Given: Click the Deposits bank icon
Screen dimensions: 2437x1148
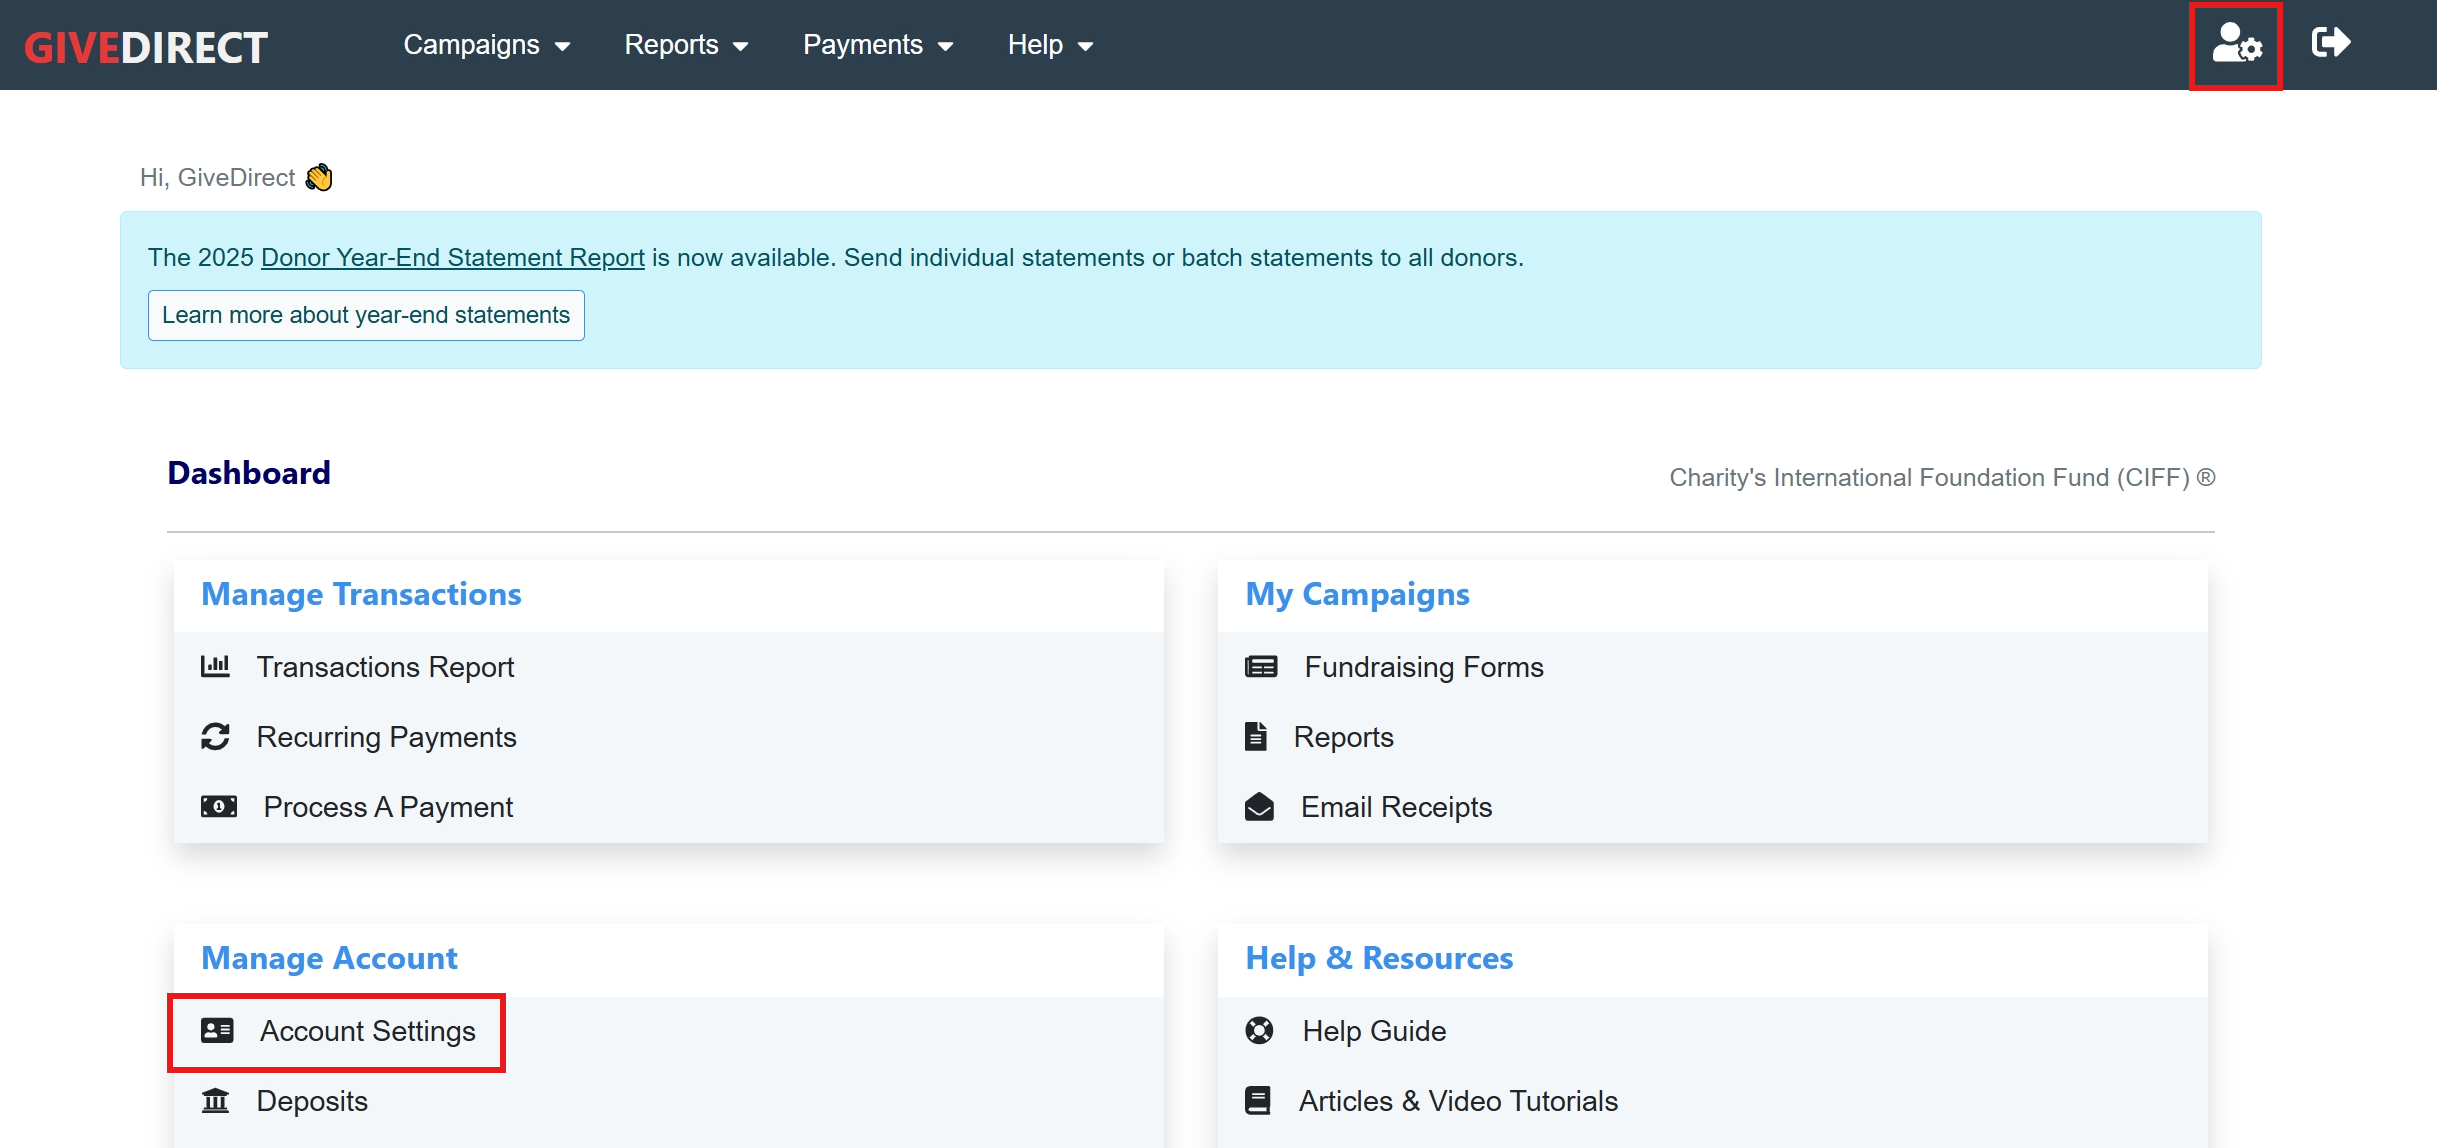Looking at the screenshot, I should [215, 1101].
